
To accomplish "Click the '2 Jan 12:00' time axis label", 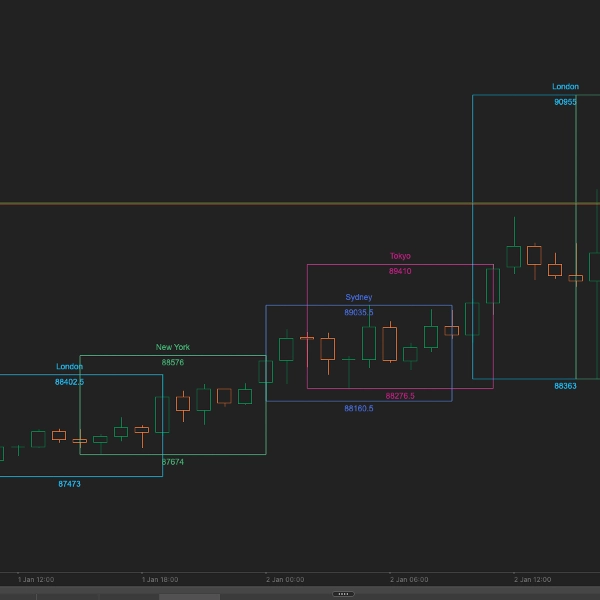I will (x=533, y=580).
